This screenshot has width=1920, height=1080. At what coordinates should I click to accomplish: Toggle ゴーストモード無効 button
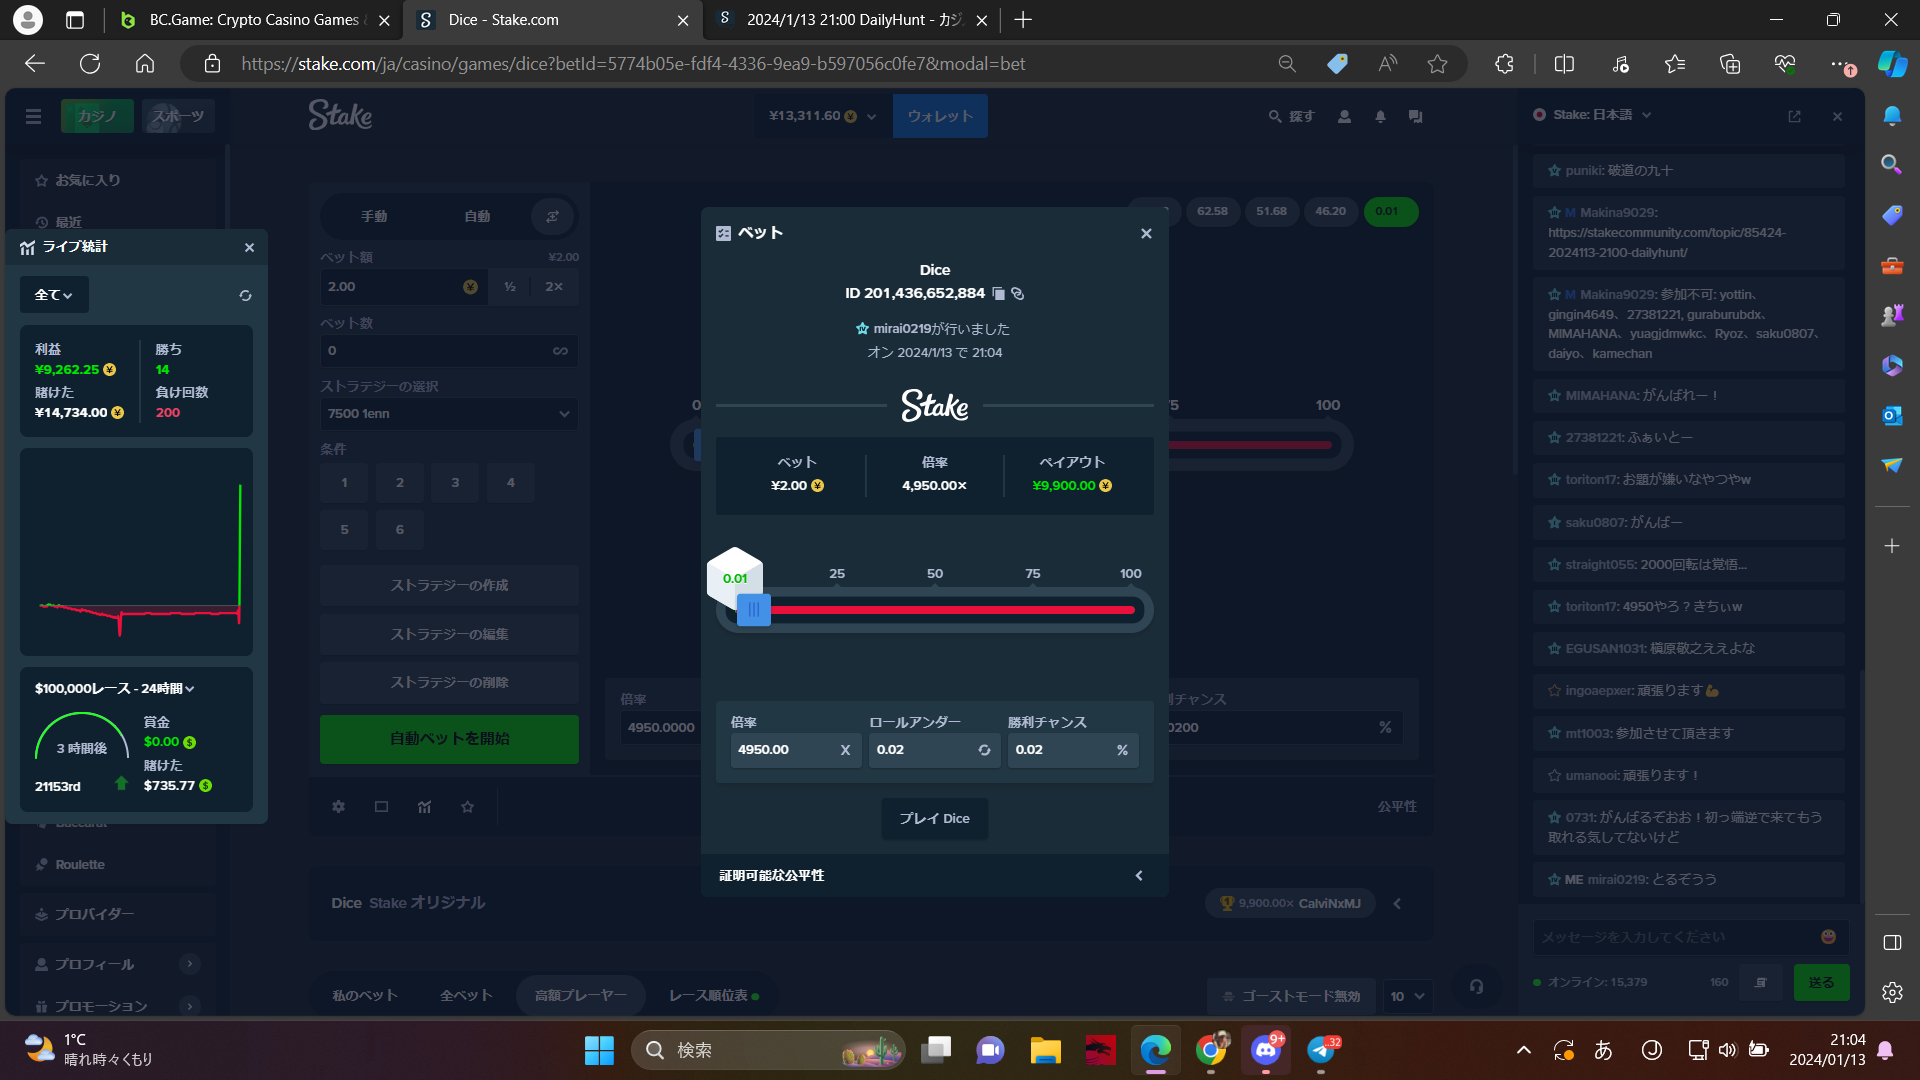click(x=1291, y=996)
